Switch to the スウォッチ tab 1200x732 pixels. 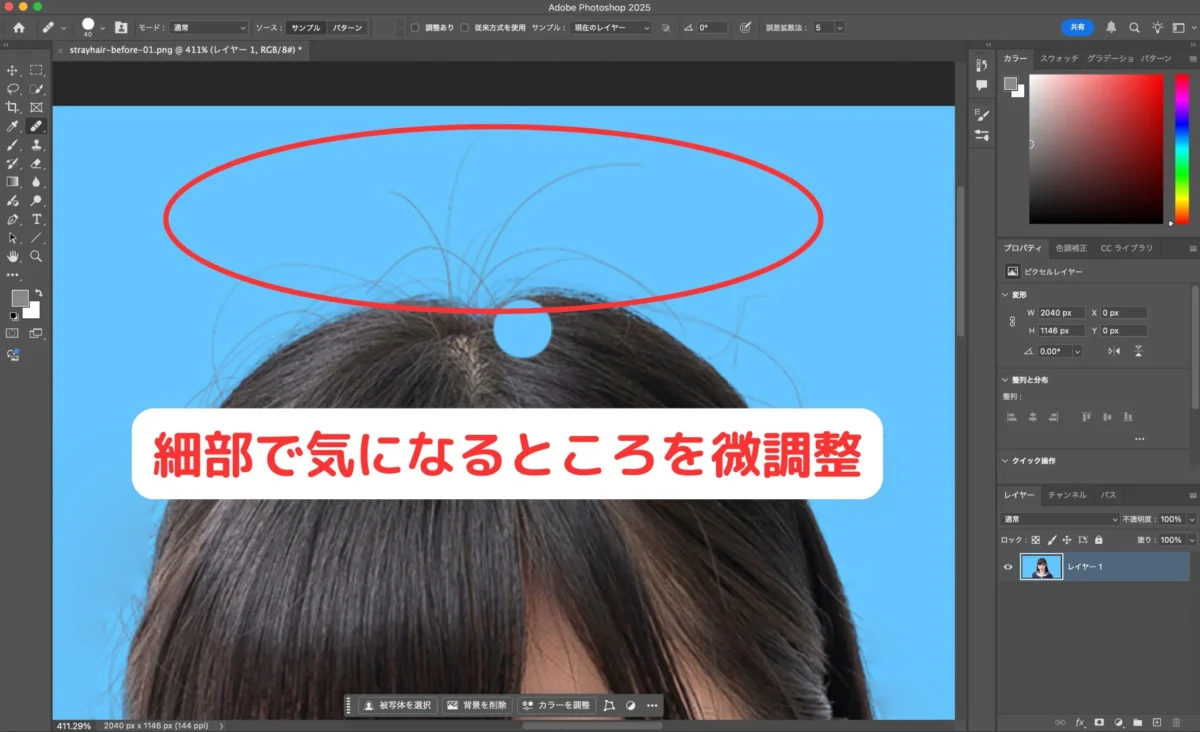pos(1059,59)
